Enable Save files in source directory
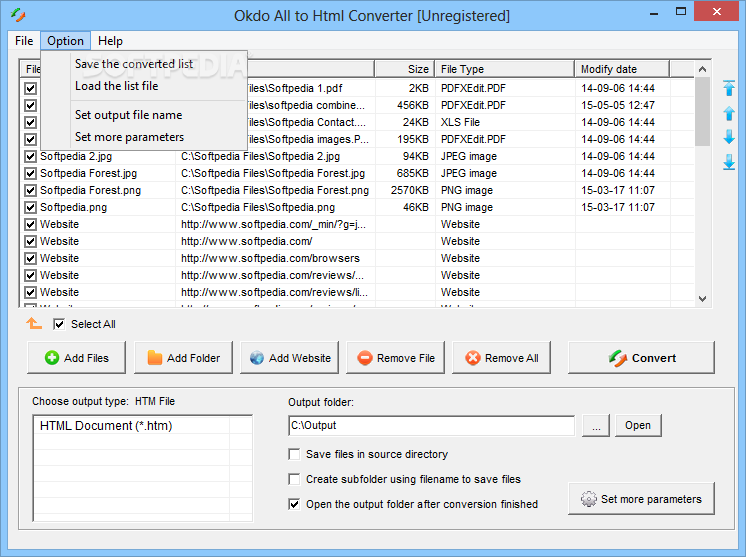 (294, 454)
